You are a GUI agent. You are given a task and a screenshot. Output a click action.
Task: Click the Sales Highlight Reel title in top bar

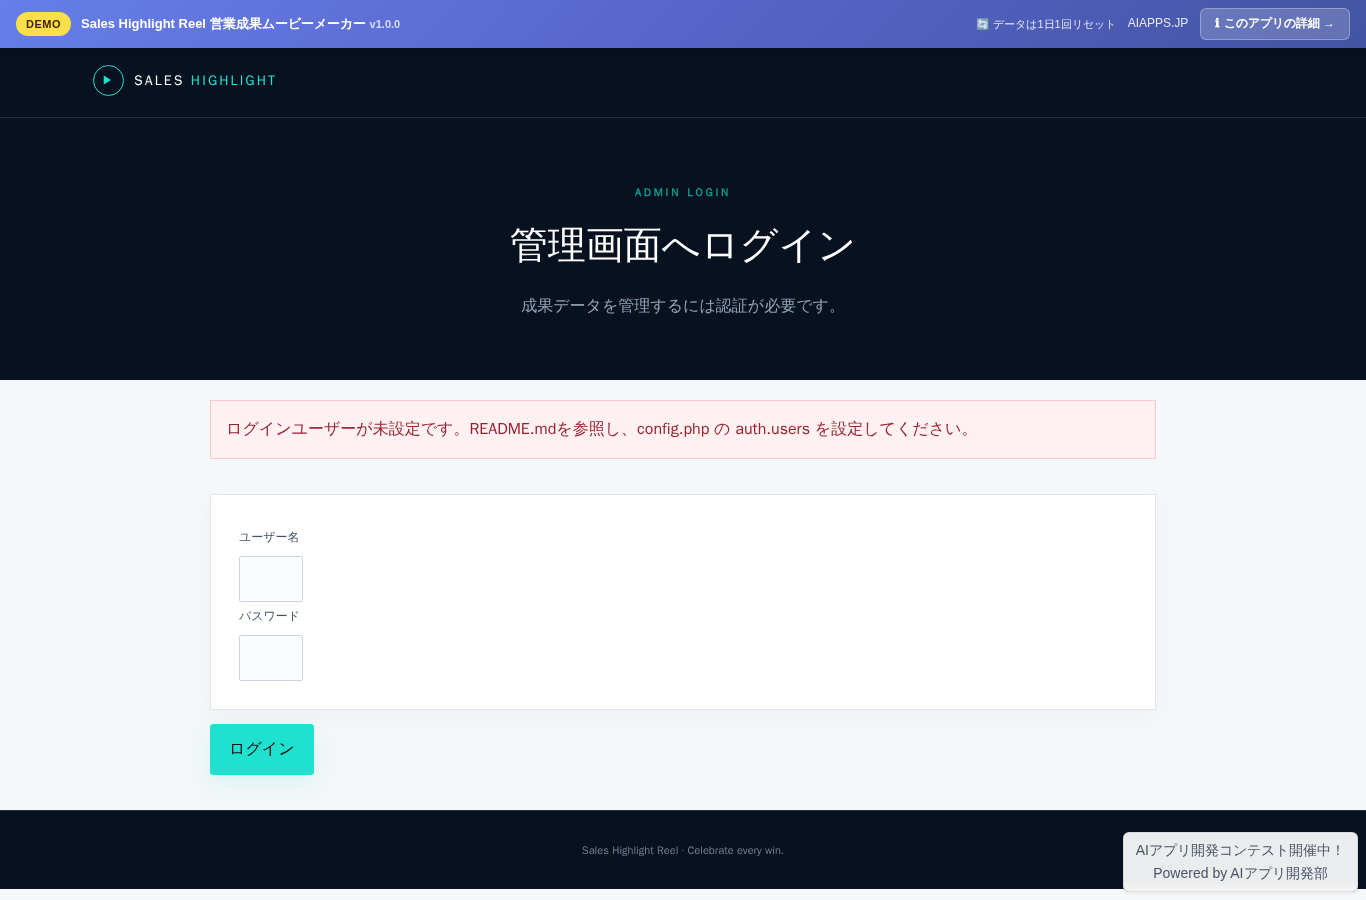(x=223, y=24)
